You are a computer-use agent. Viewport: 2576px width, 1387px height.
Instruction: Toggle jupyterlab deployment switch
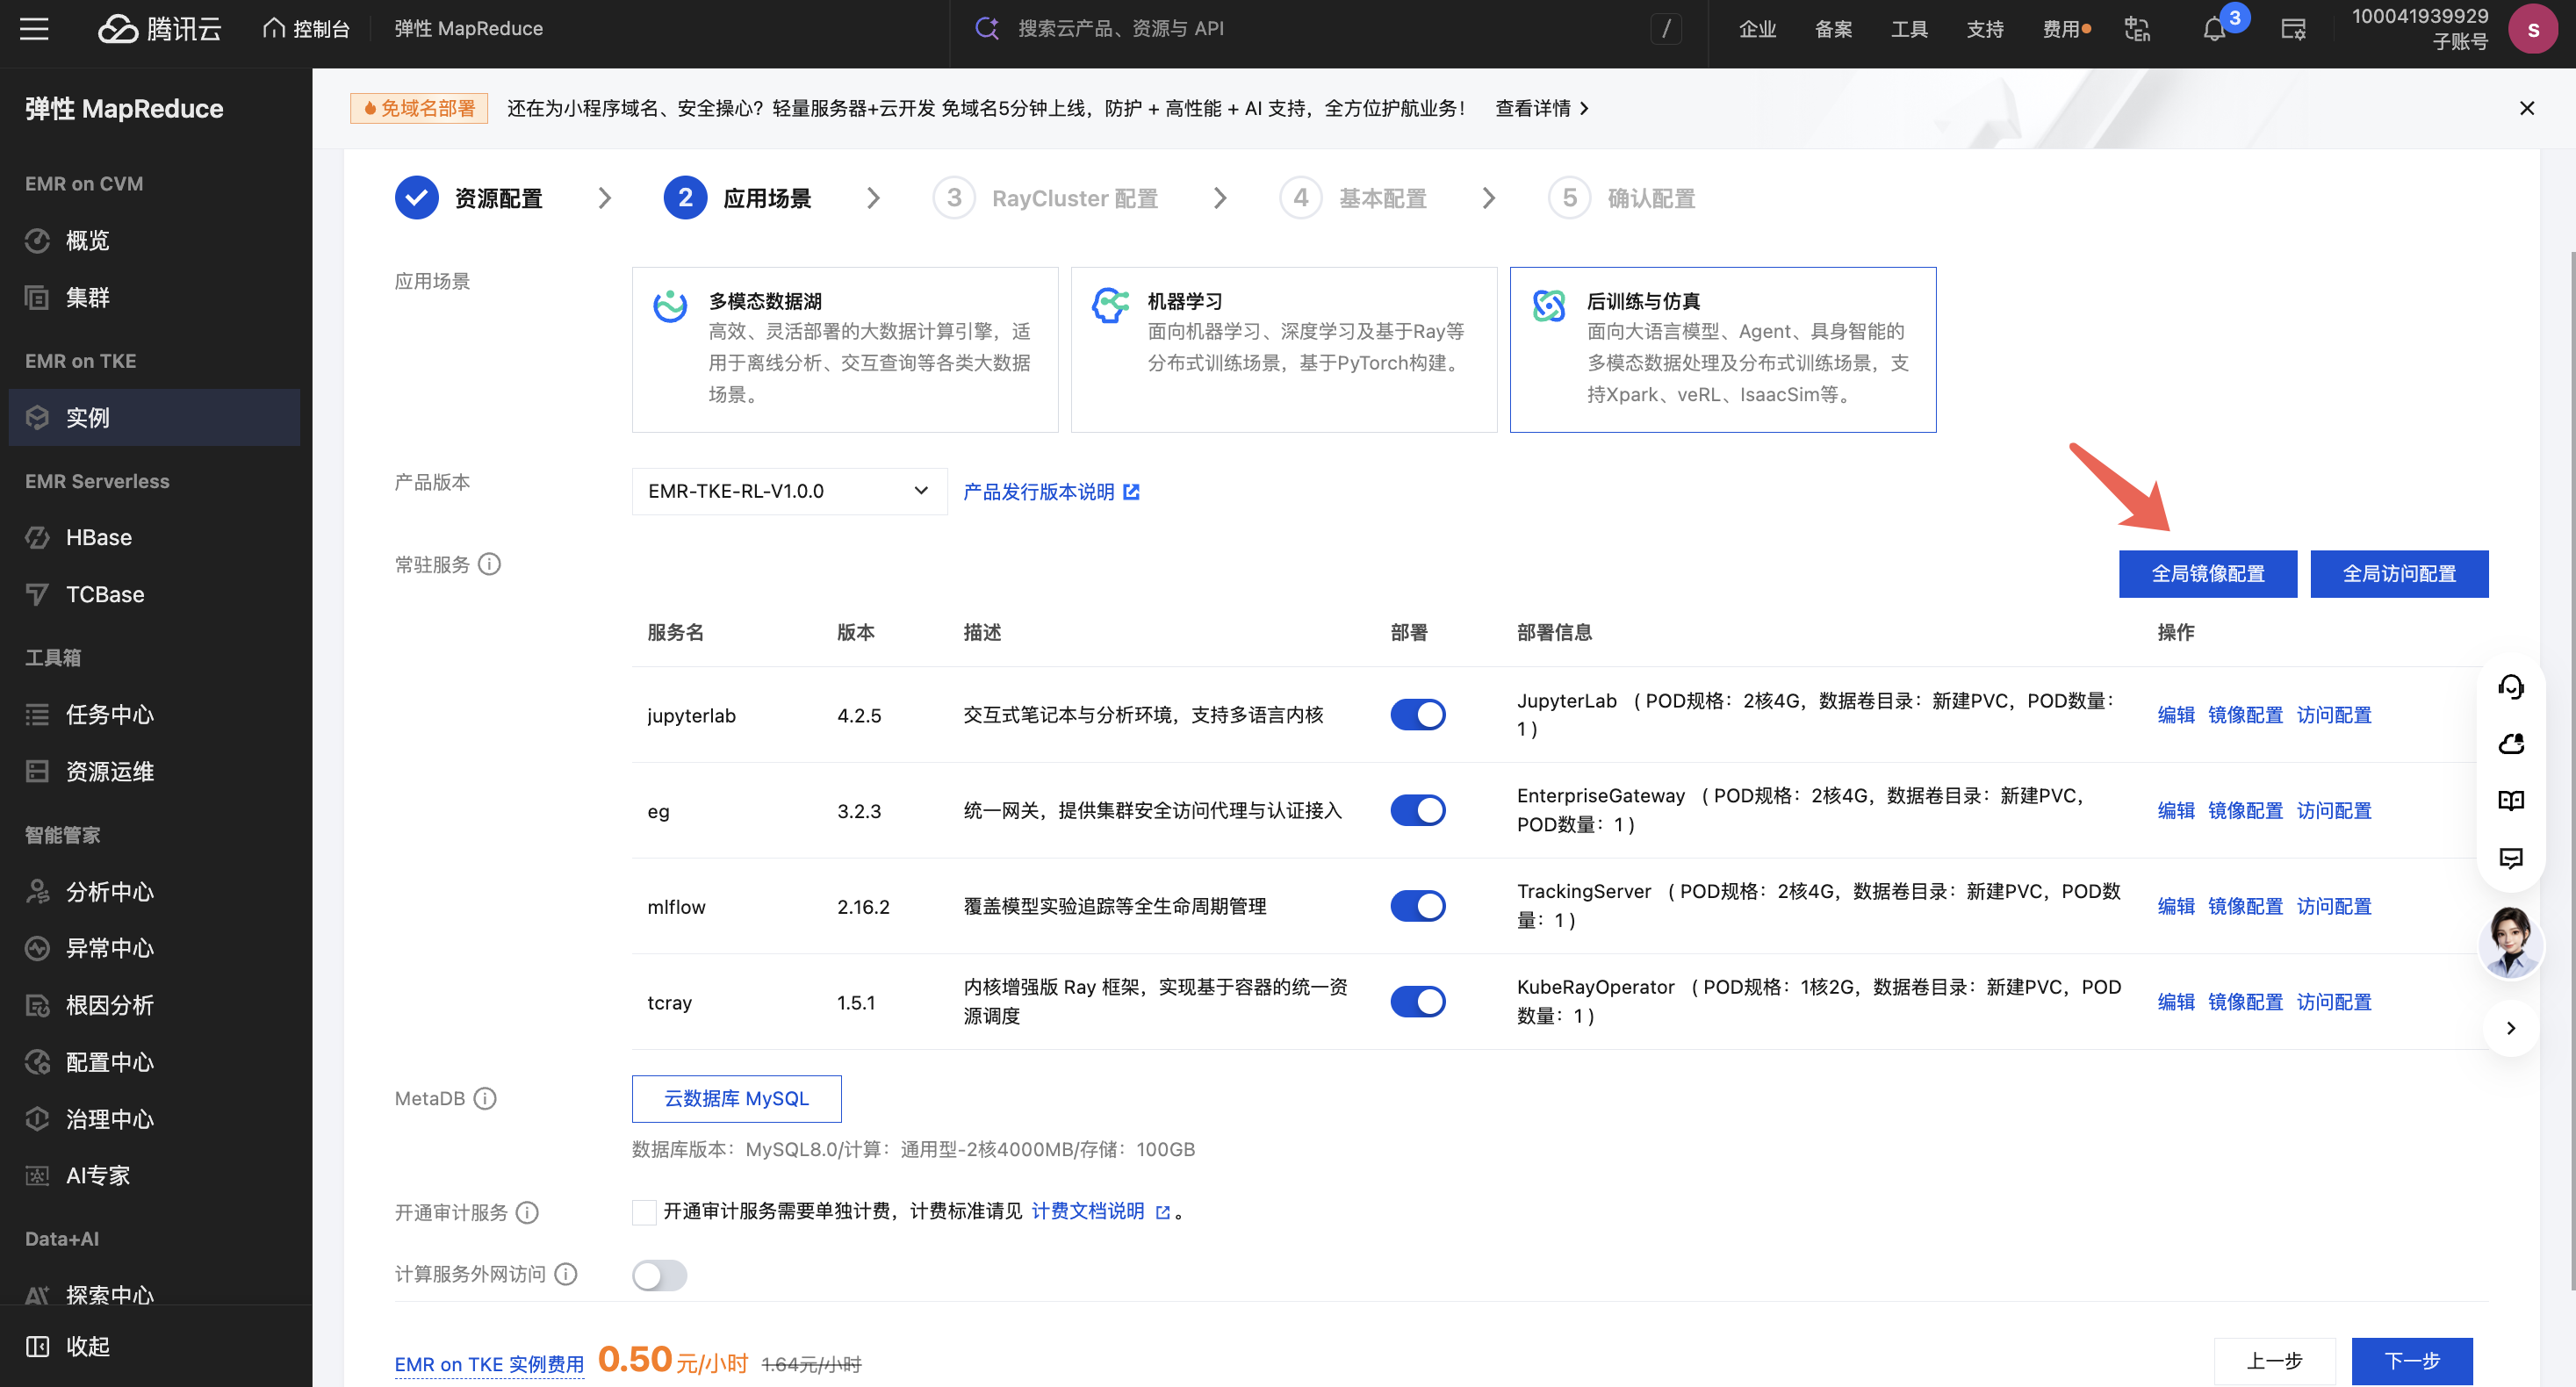pos(1417,714)
